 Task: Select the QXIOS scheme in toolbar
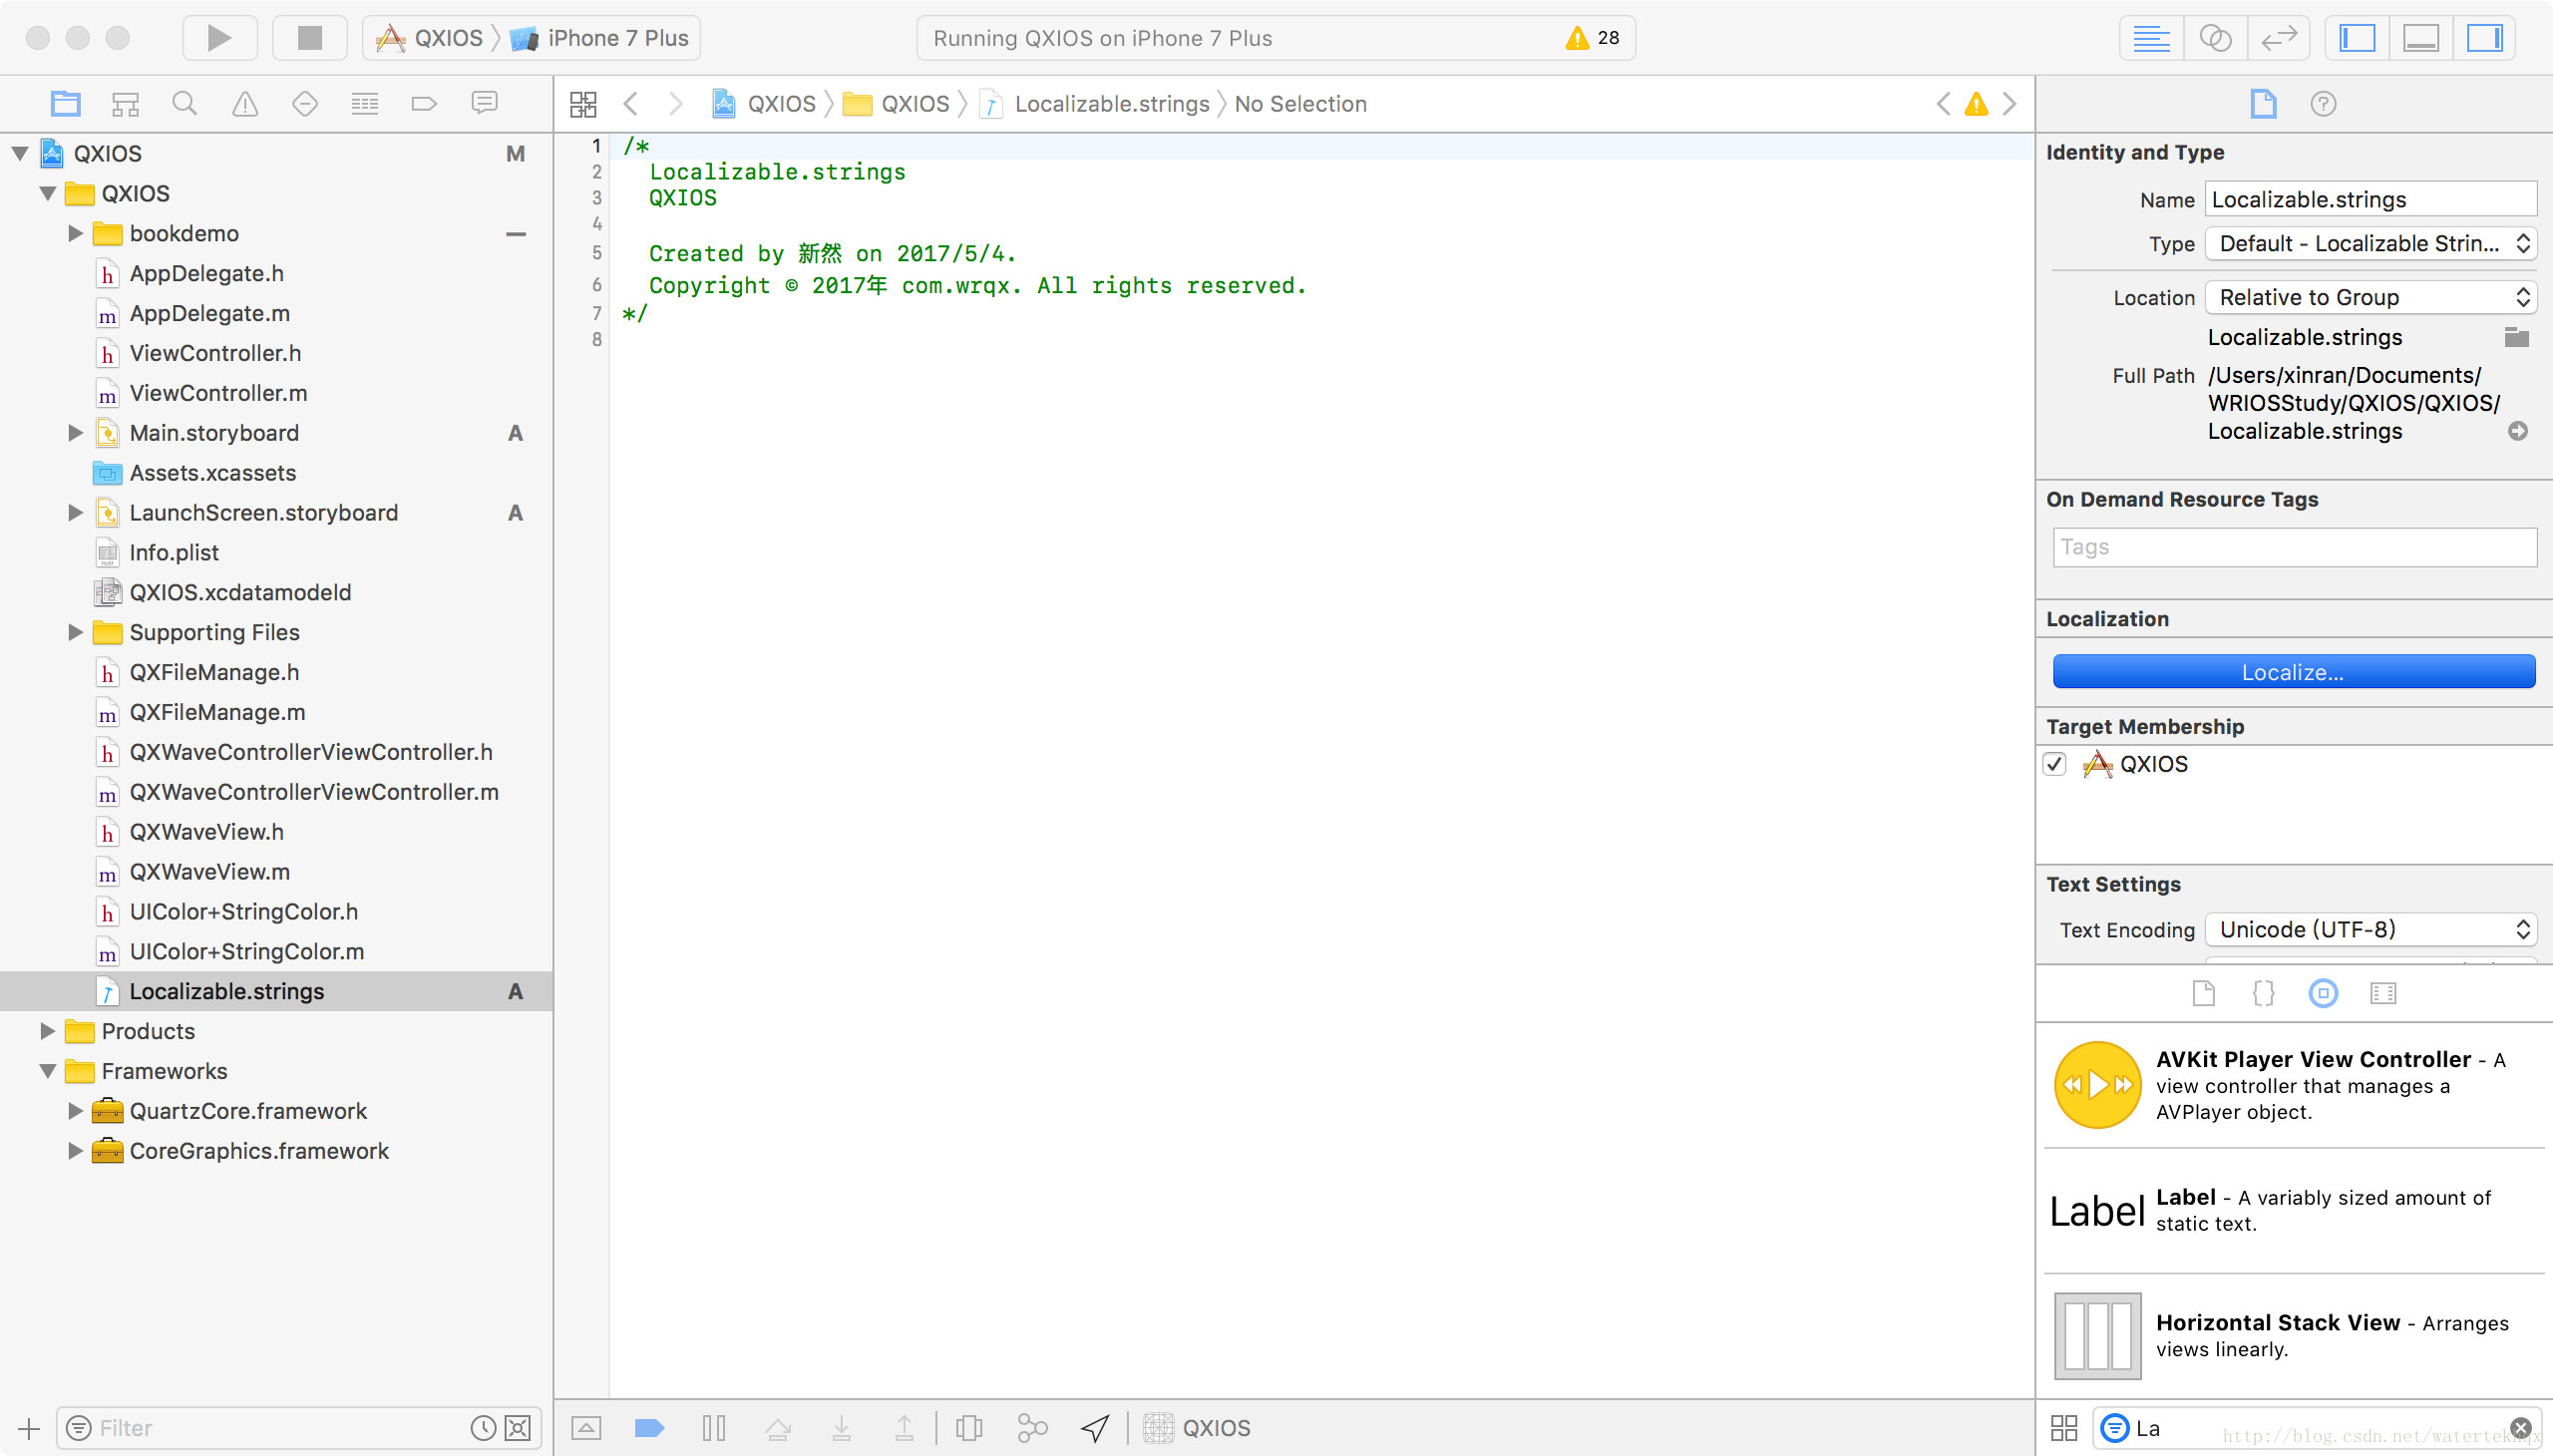coord(429,38)
